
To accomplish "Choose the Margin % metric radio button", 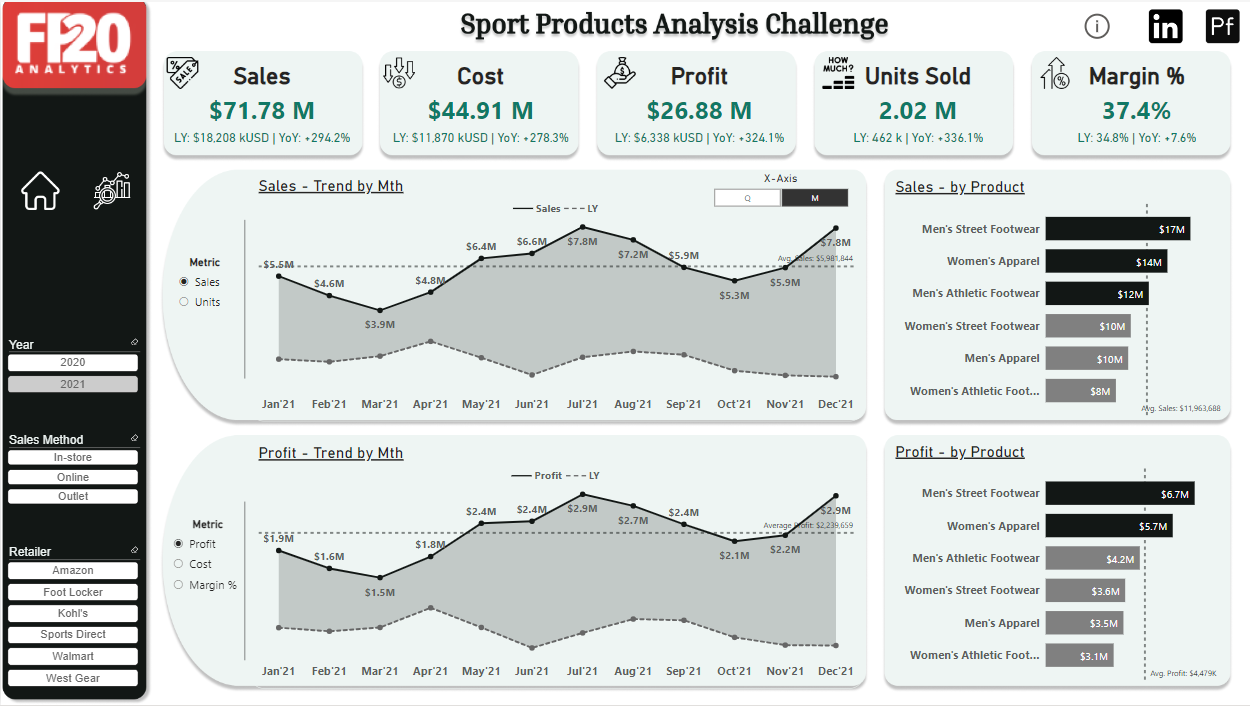I will 180,585.
